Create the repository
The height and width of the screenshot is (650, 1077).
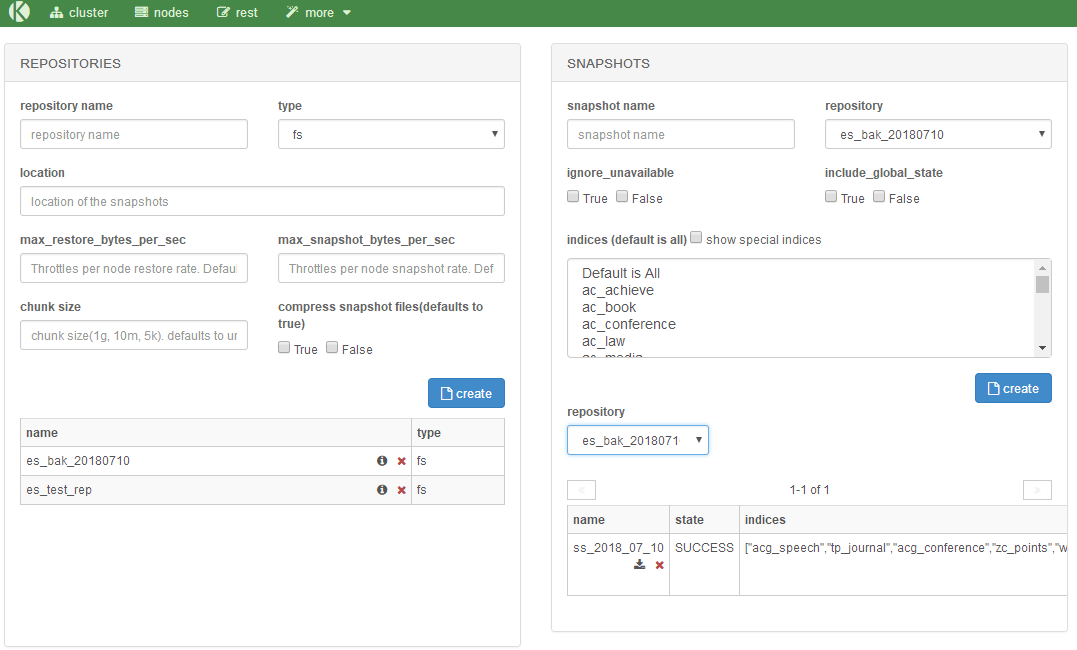point(466,393)
